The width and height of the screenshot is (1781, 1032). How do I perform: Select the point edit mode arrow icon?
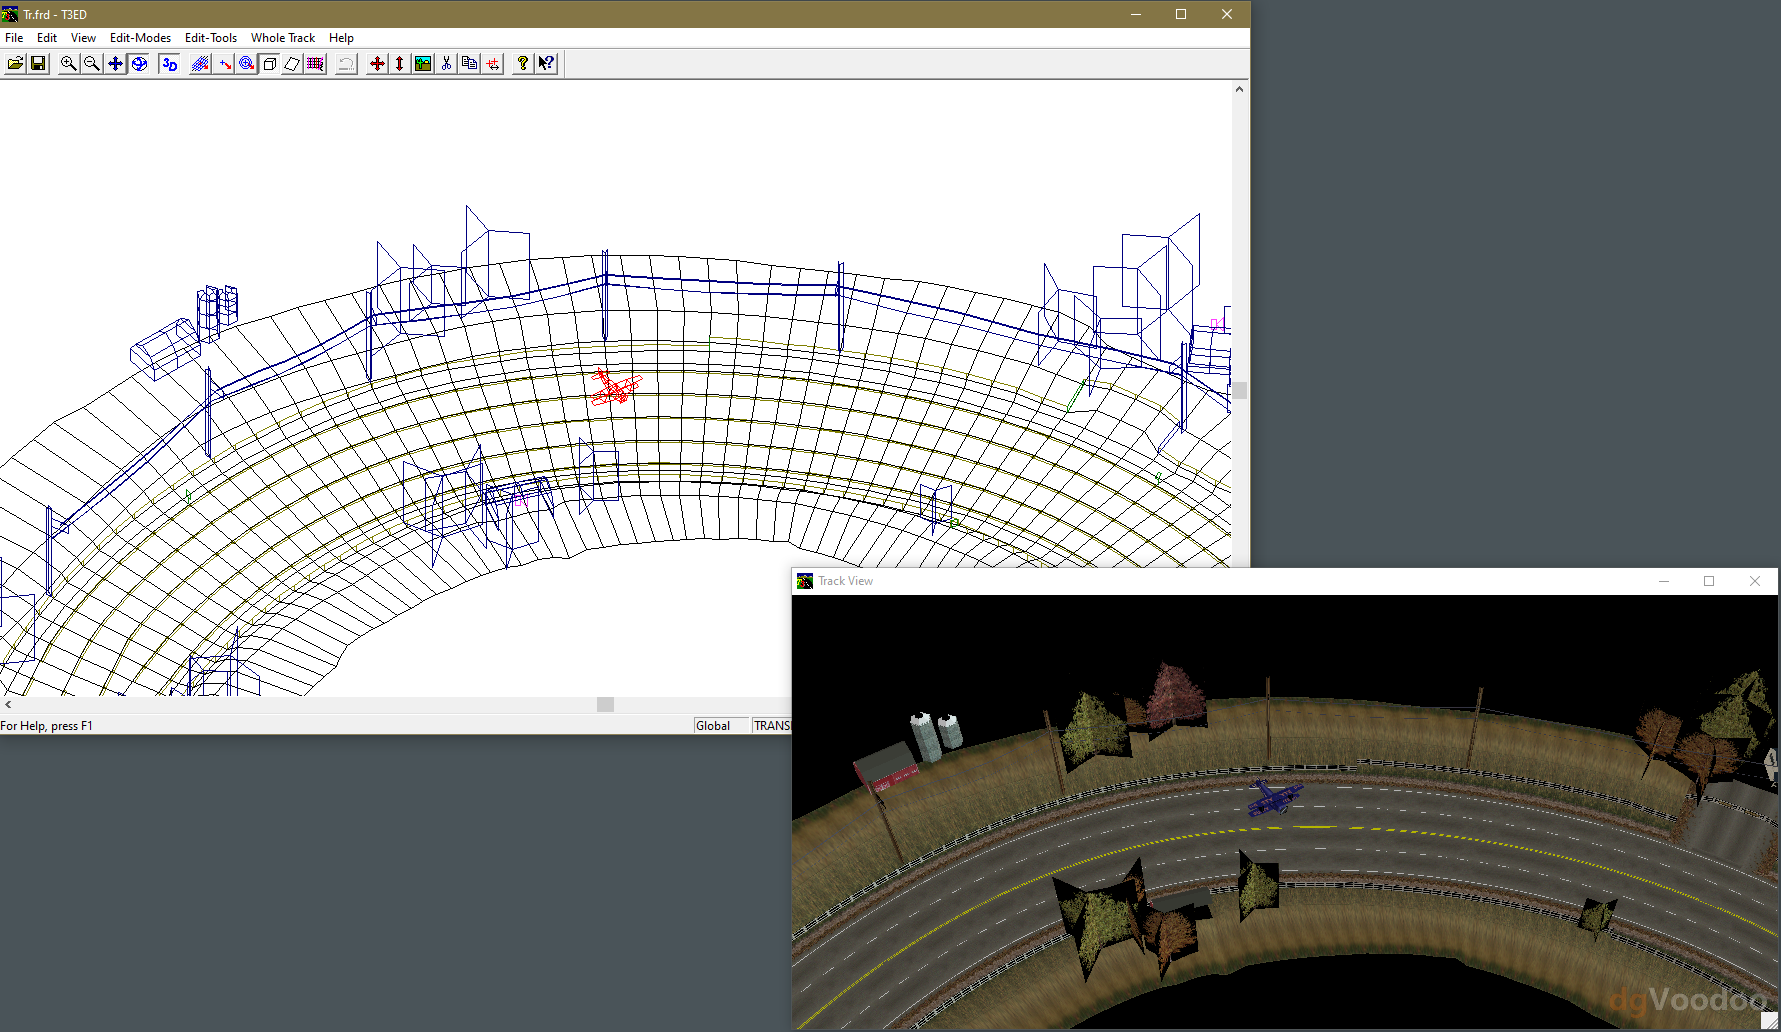pos(224,64)
